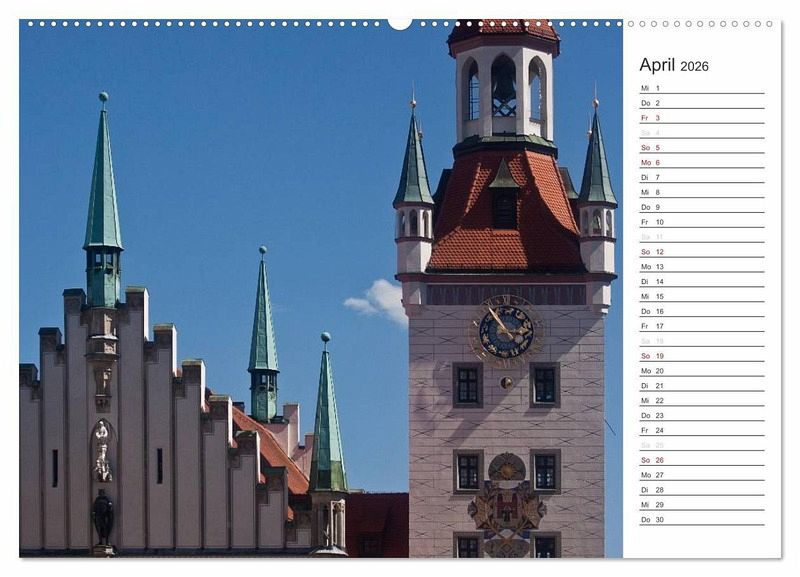The width and height of the screenshot is (800, 577).
Task: Select the "Di 28" day row
Action: pos(702,490)
